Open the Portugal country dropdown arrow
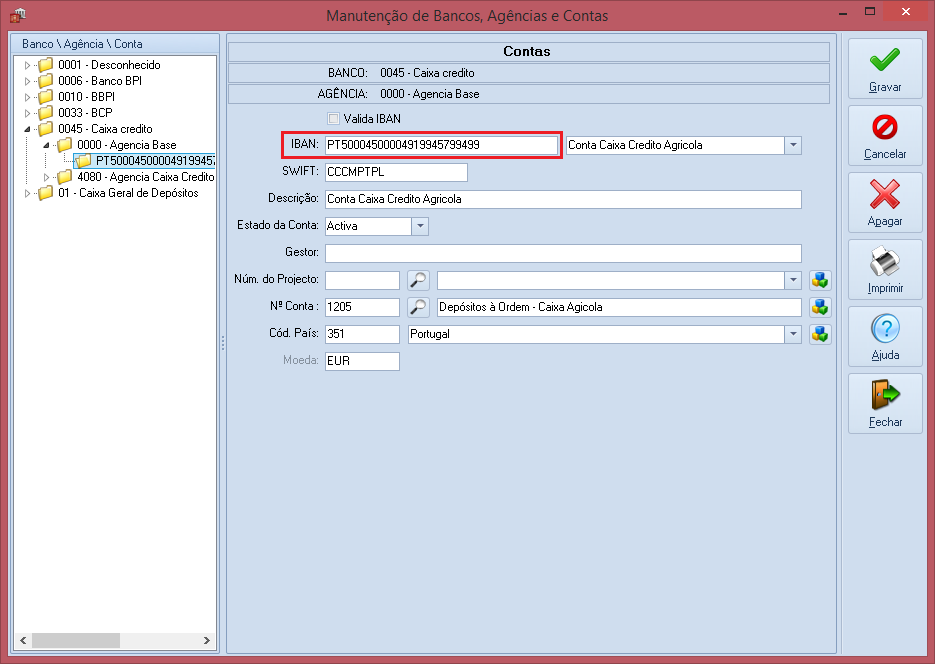 [x=793, y=334]
